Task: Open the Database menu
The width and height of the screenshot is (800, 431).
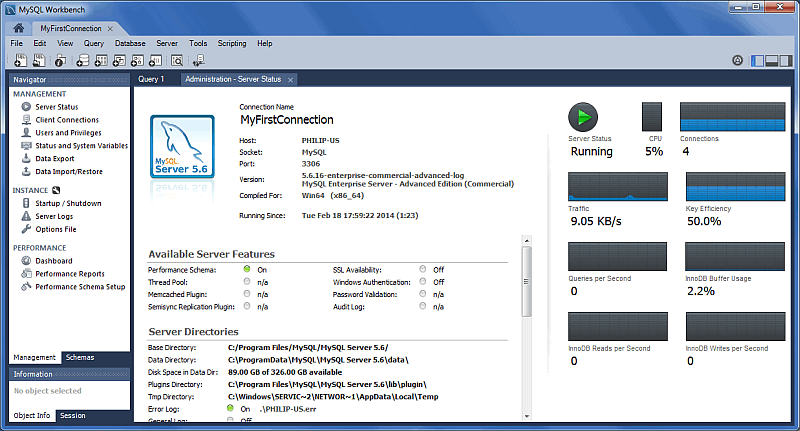Action: 130,44
